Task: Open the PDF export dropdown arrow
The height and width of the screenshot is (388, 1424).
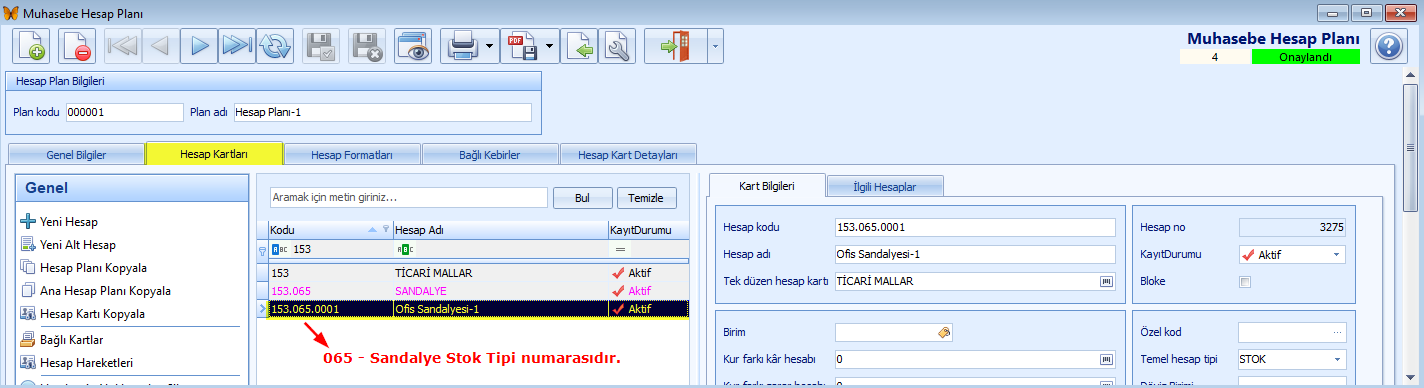Action: pyautogui.click(x=550, y=46)
